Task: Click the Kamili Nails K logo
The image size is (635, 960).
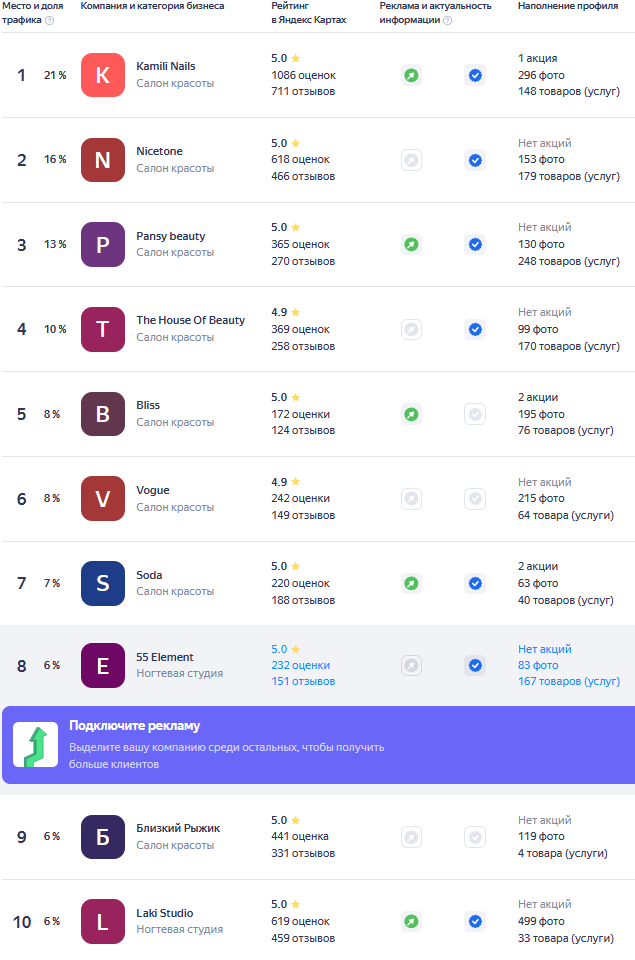Action: 103,75
